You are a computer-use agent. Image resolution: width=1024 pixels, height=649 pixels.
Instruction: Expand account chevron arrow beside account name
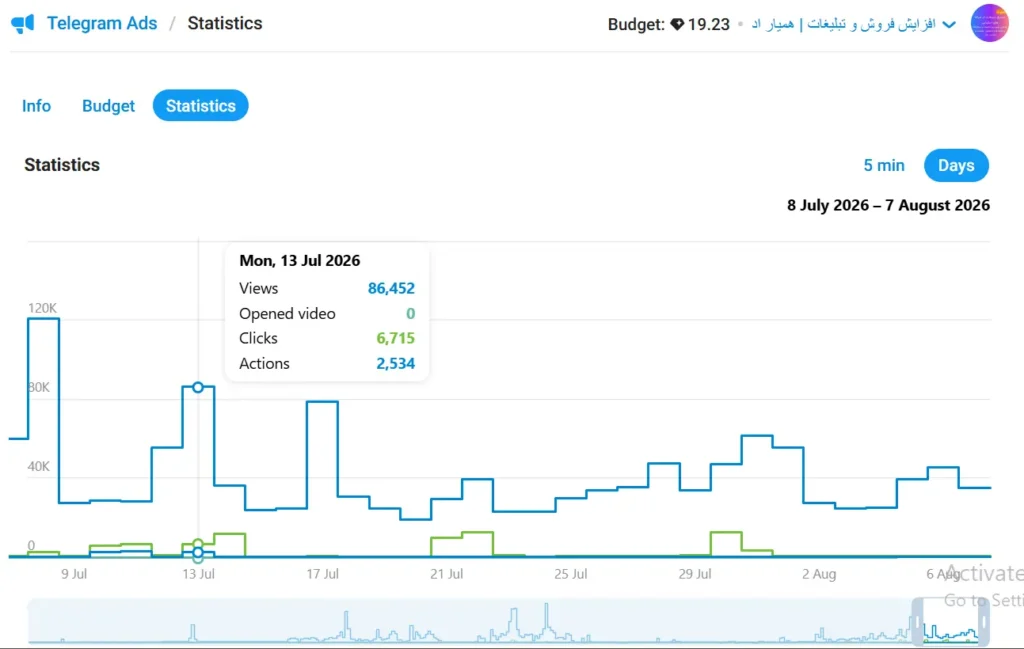coord(950,25)
